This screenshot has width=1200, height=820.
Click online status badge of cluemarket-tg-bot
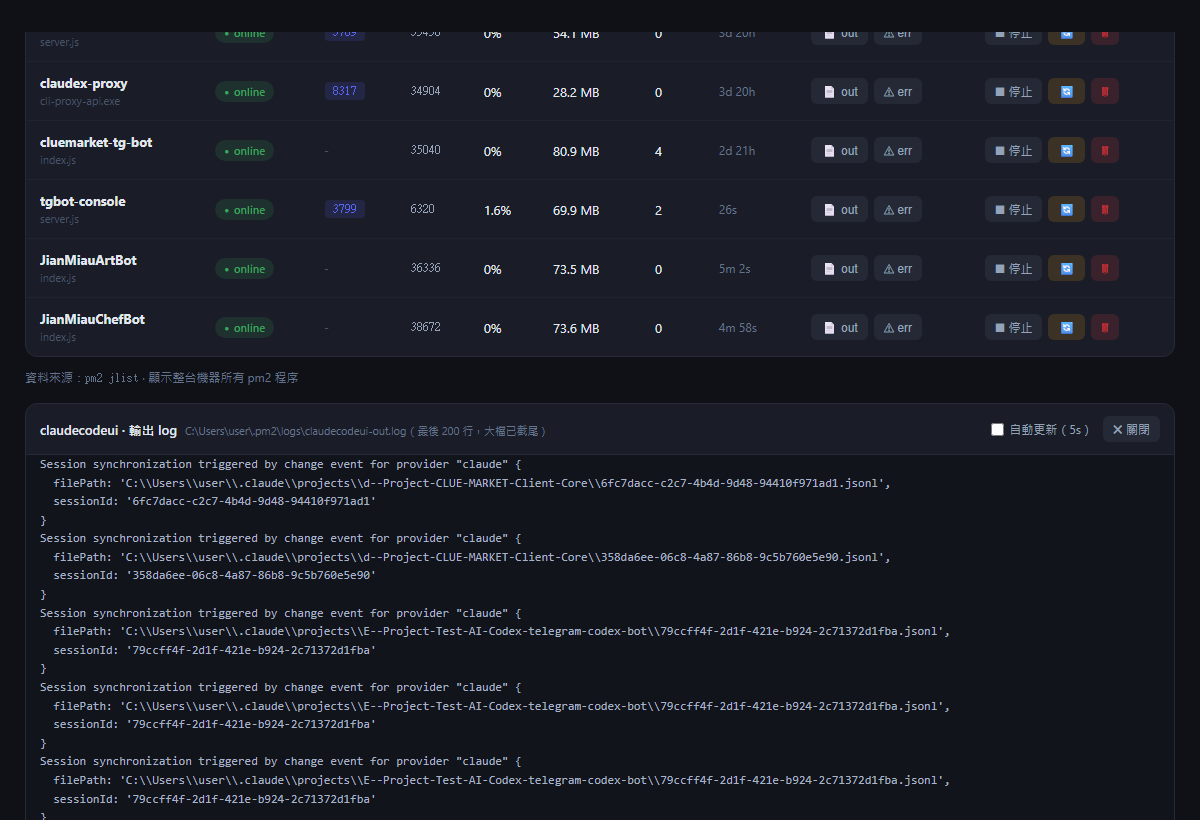click(x=244, y=151)
